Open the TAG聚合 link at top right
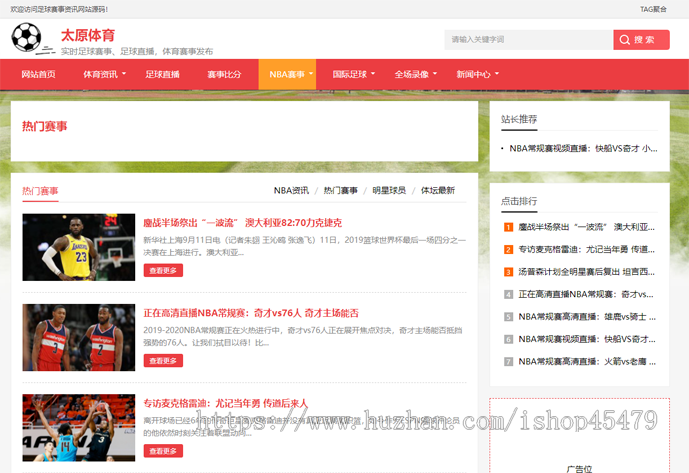This screenshot has width=689, height=473. [x=653, y=9]
